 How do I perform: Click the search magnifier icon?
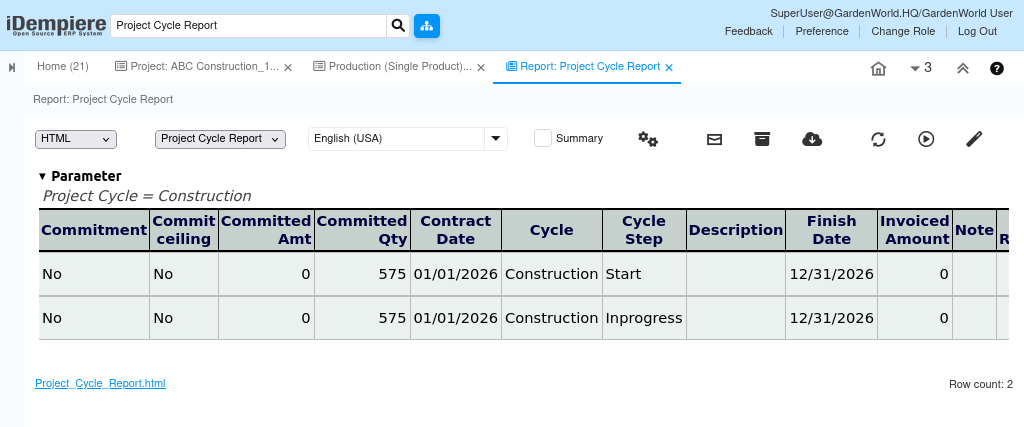(x=398, y=25)
